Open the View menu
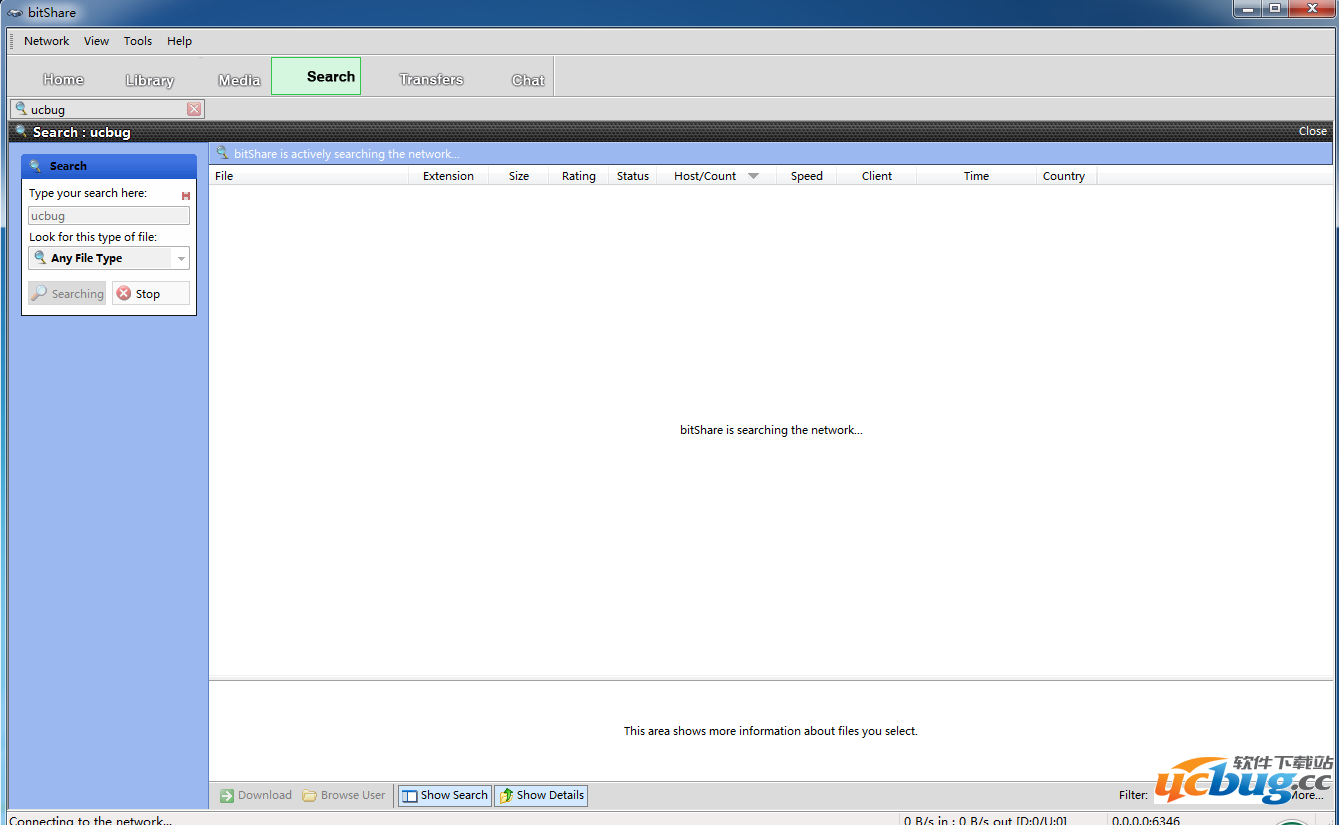1339x825 pixels. pos(97,41)
